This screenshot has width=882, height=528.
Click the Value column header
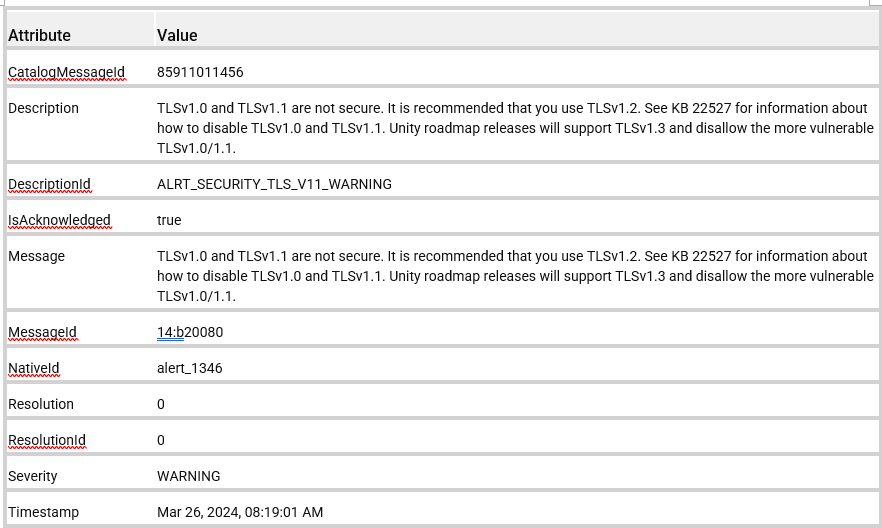pyautogui.click(x=177, y=35)
